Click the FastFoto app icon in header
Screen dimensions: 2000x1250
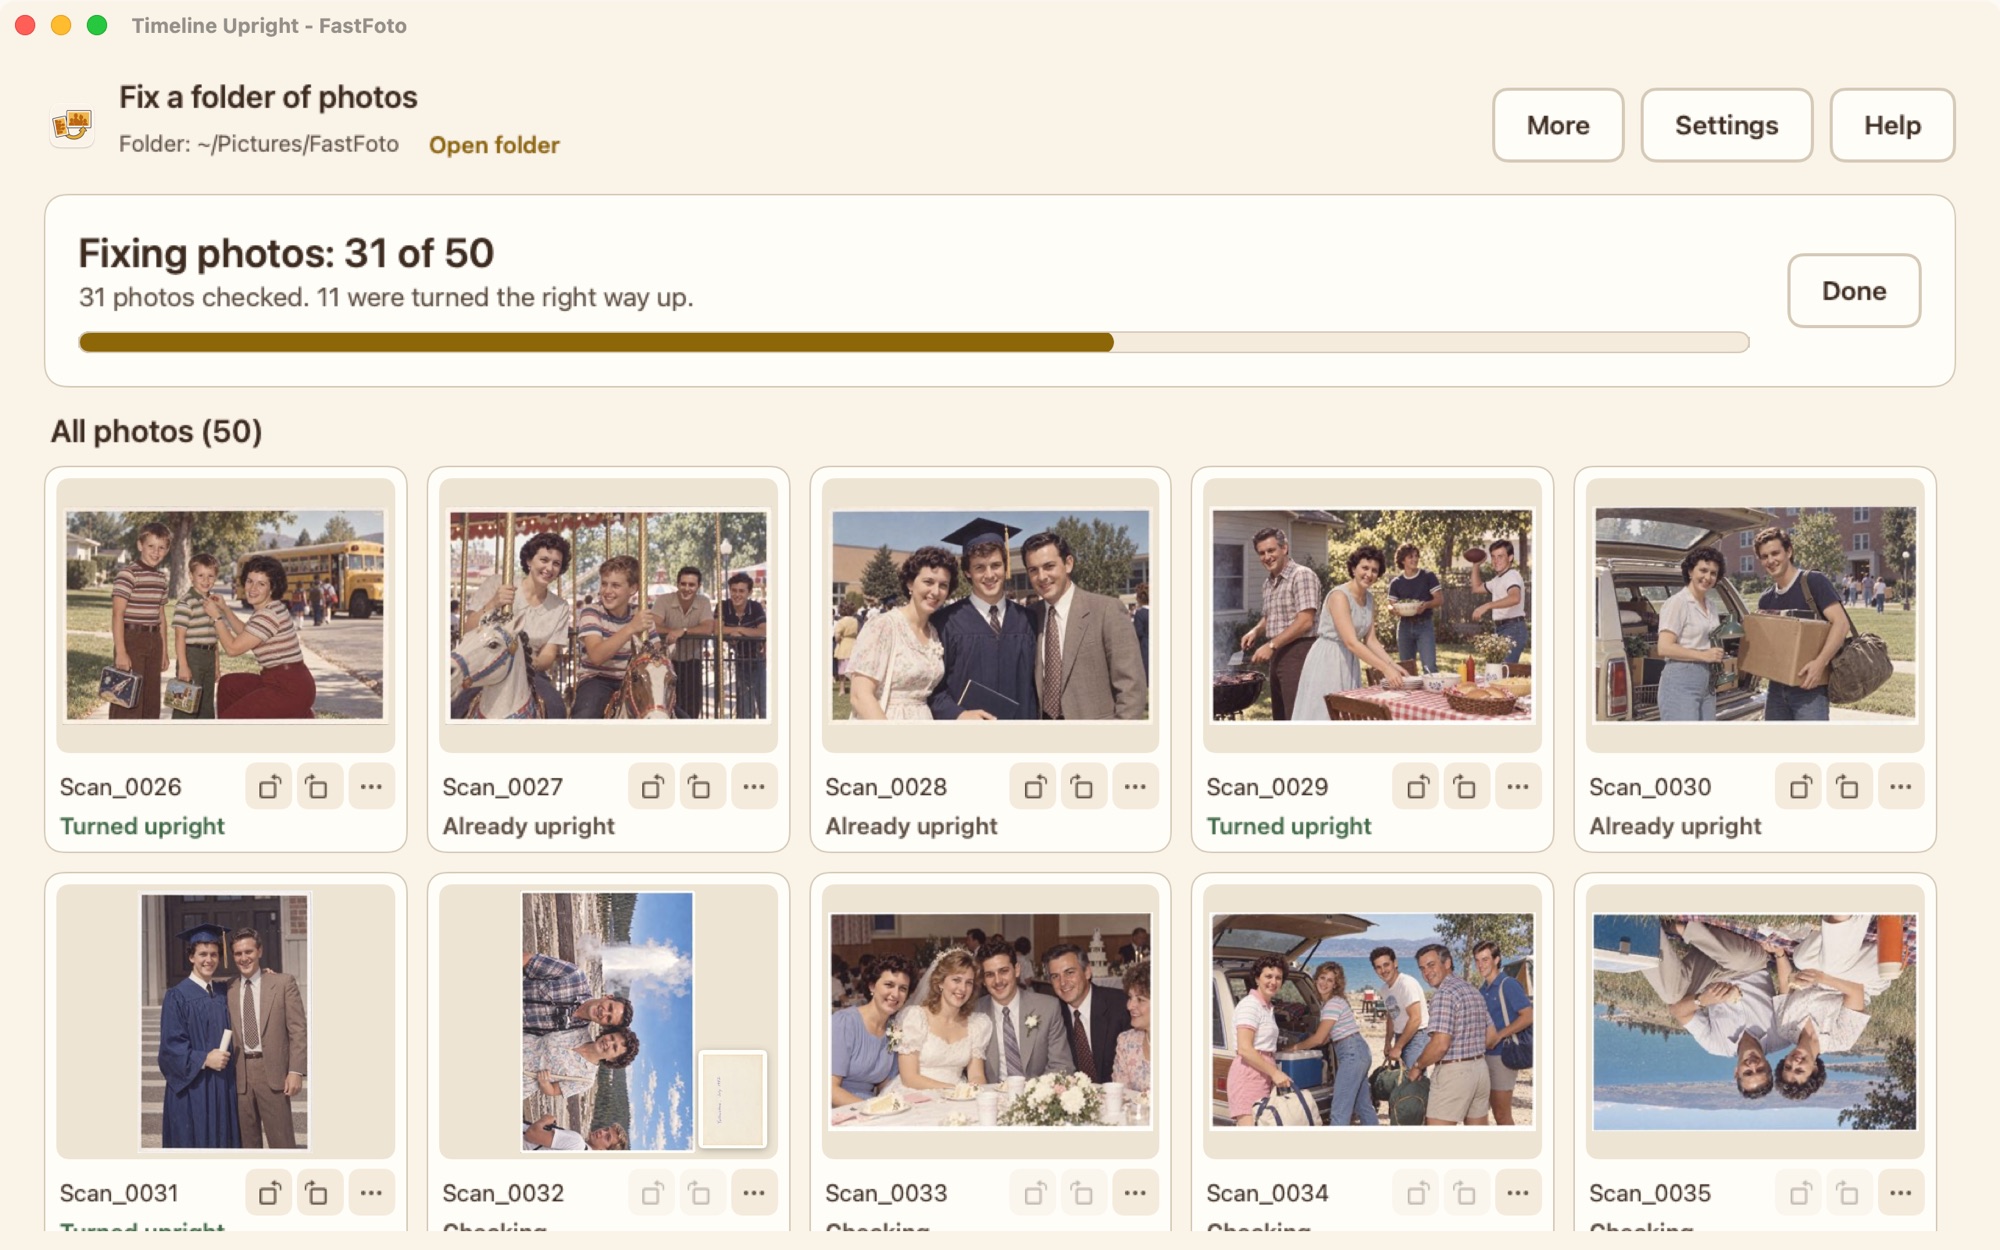click(x=72, y=125)
